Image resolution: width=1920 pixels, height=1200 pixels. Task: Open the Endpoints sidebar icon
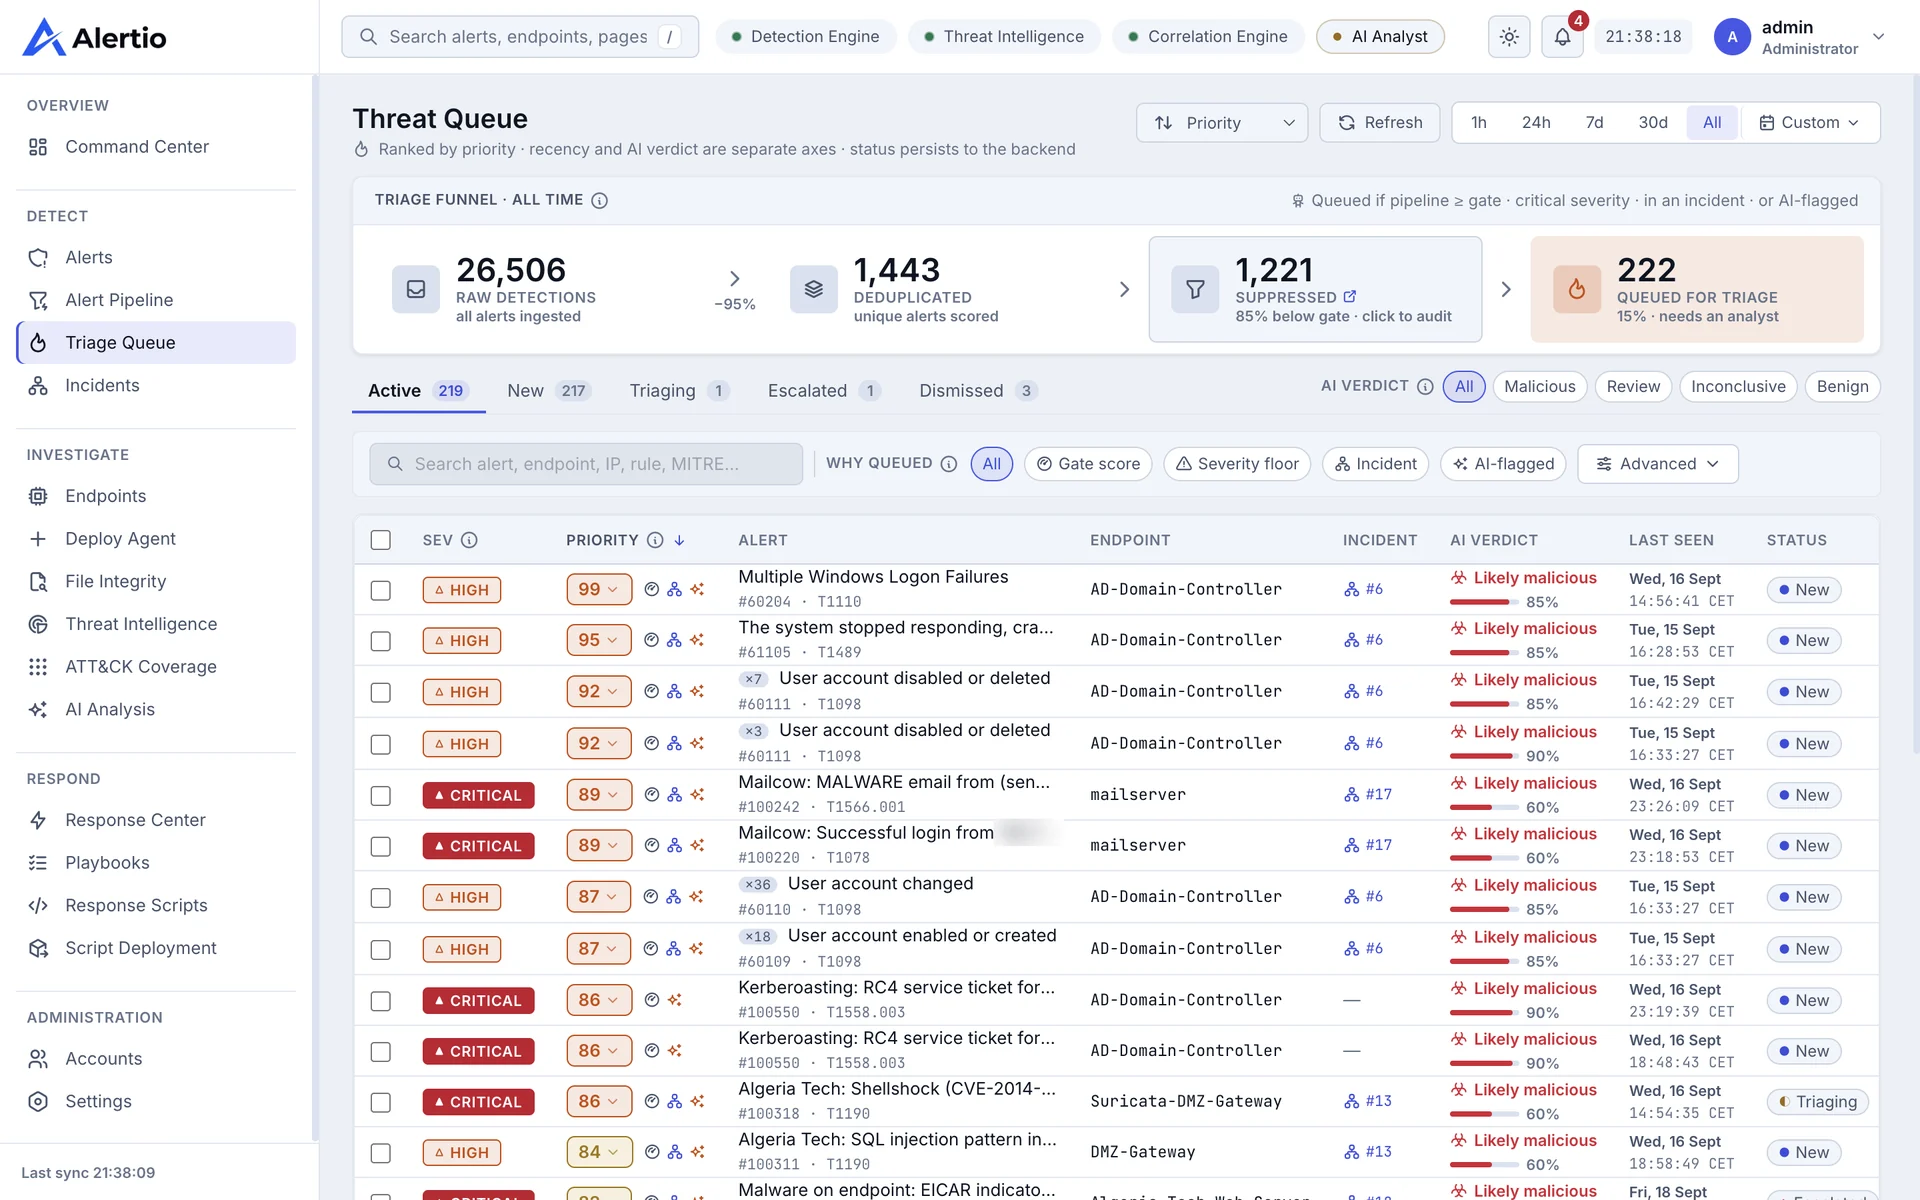coord(38,496)
